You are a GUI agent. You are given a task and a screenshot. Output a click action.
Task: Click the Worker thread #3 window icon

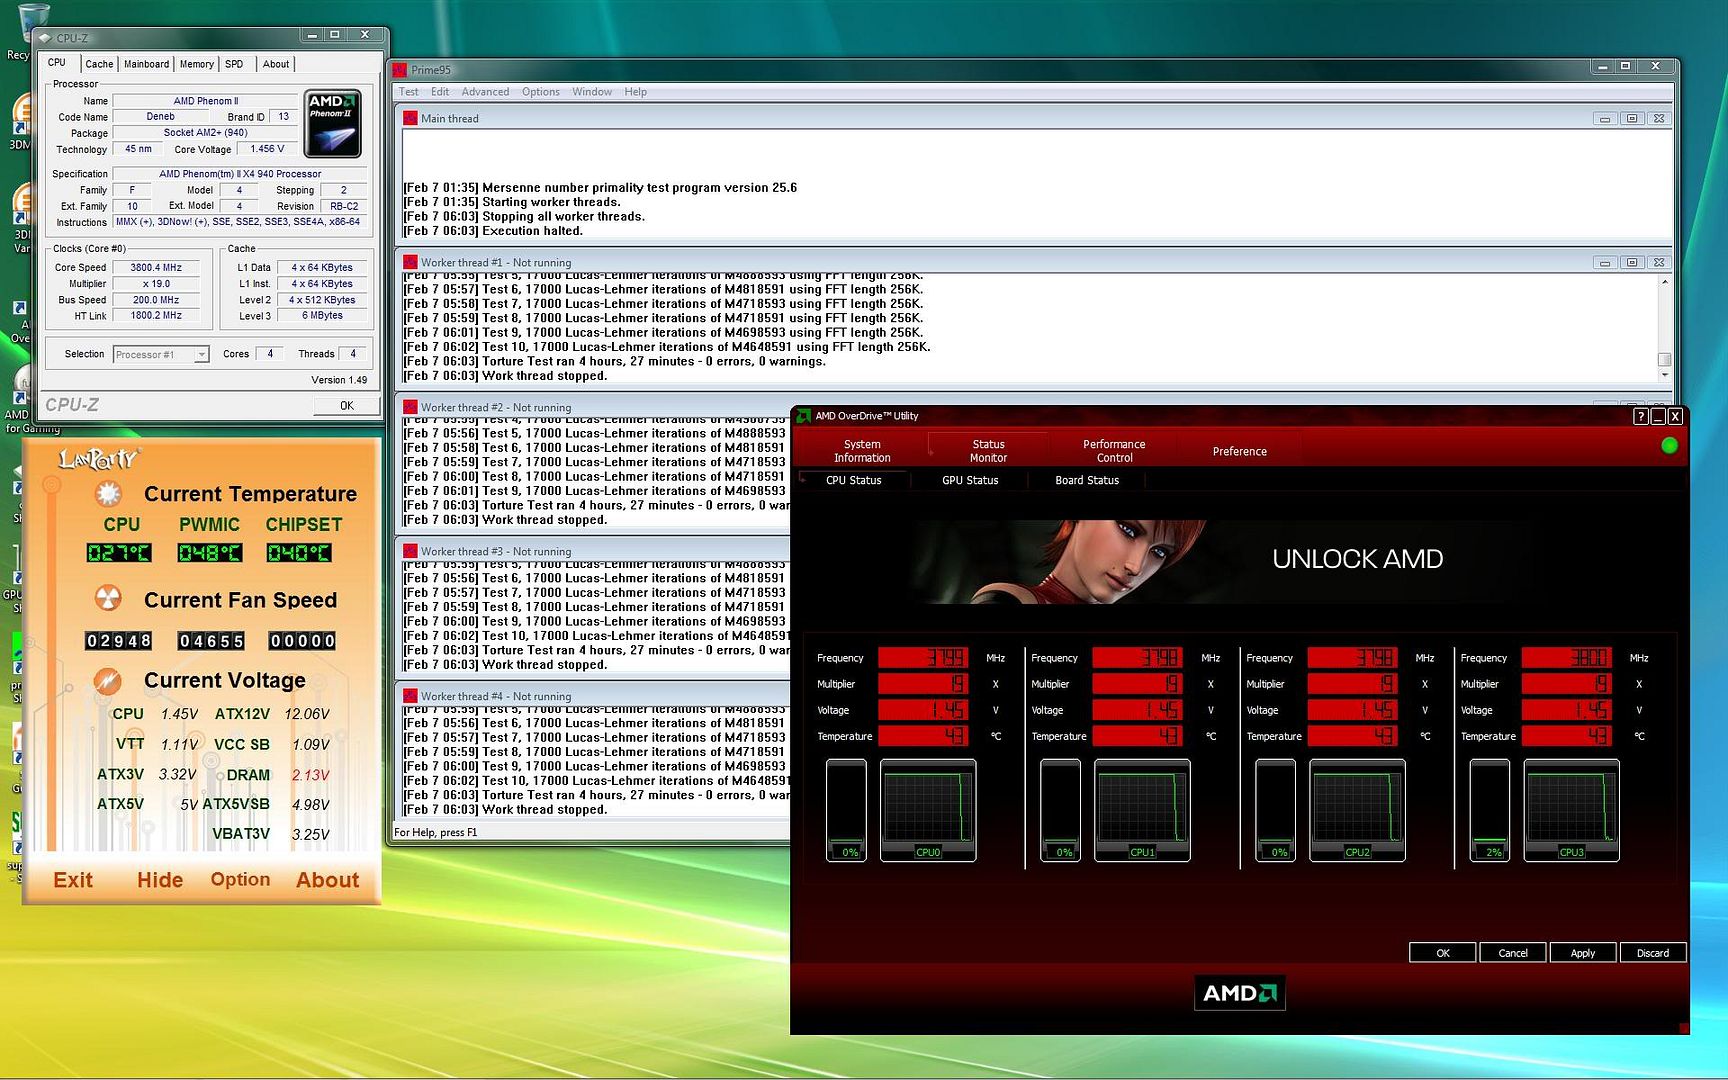410,551
